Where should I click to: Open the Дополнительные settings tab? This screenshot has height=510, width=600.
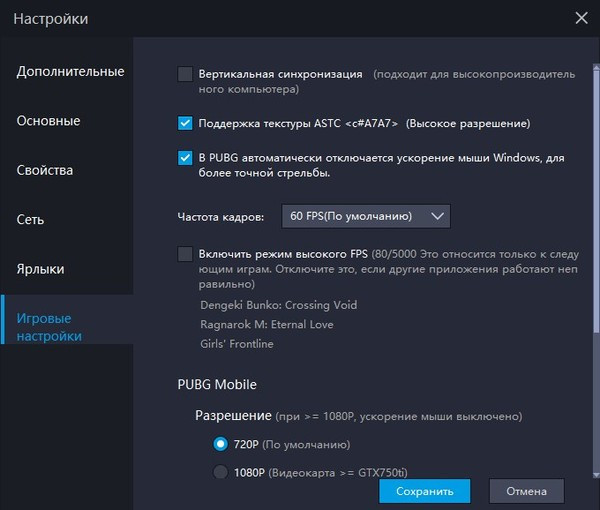pyautogui.click(x=70, y=72)
